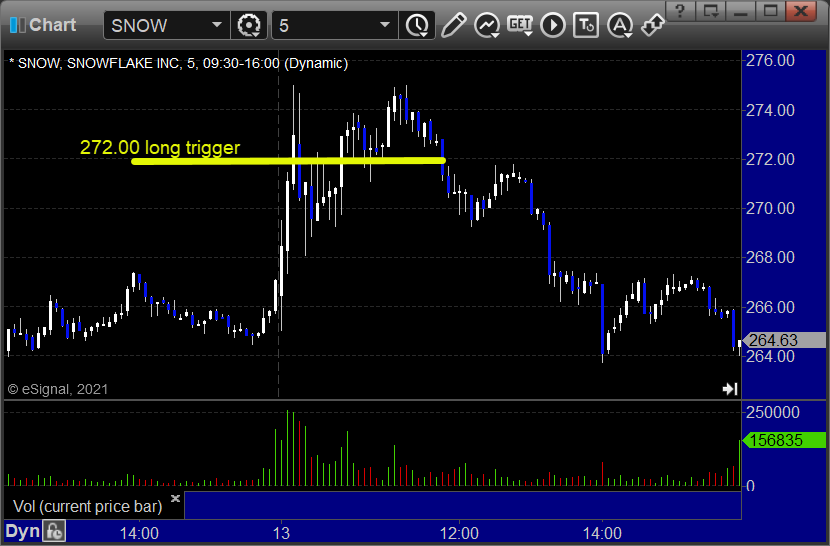
Task: Jump to latest bar arrow icon
Action: click(730, 389)
